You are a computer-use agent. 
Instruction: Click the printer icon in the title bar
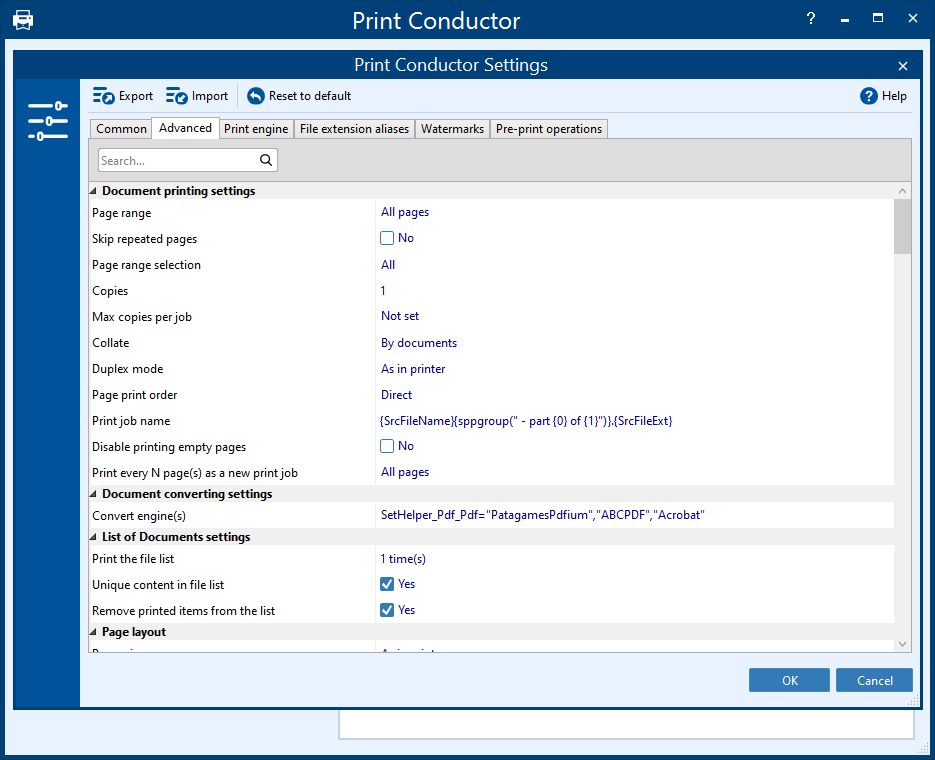click(x=23, y=19)
